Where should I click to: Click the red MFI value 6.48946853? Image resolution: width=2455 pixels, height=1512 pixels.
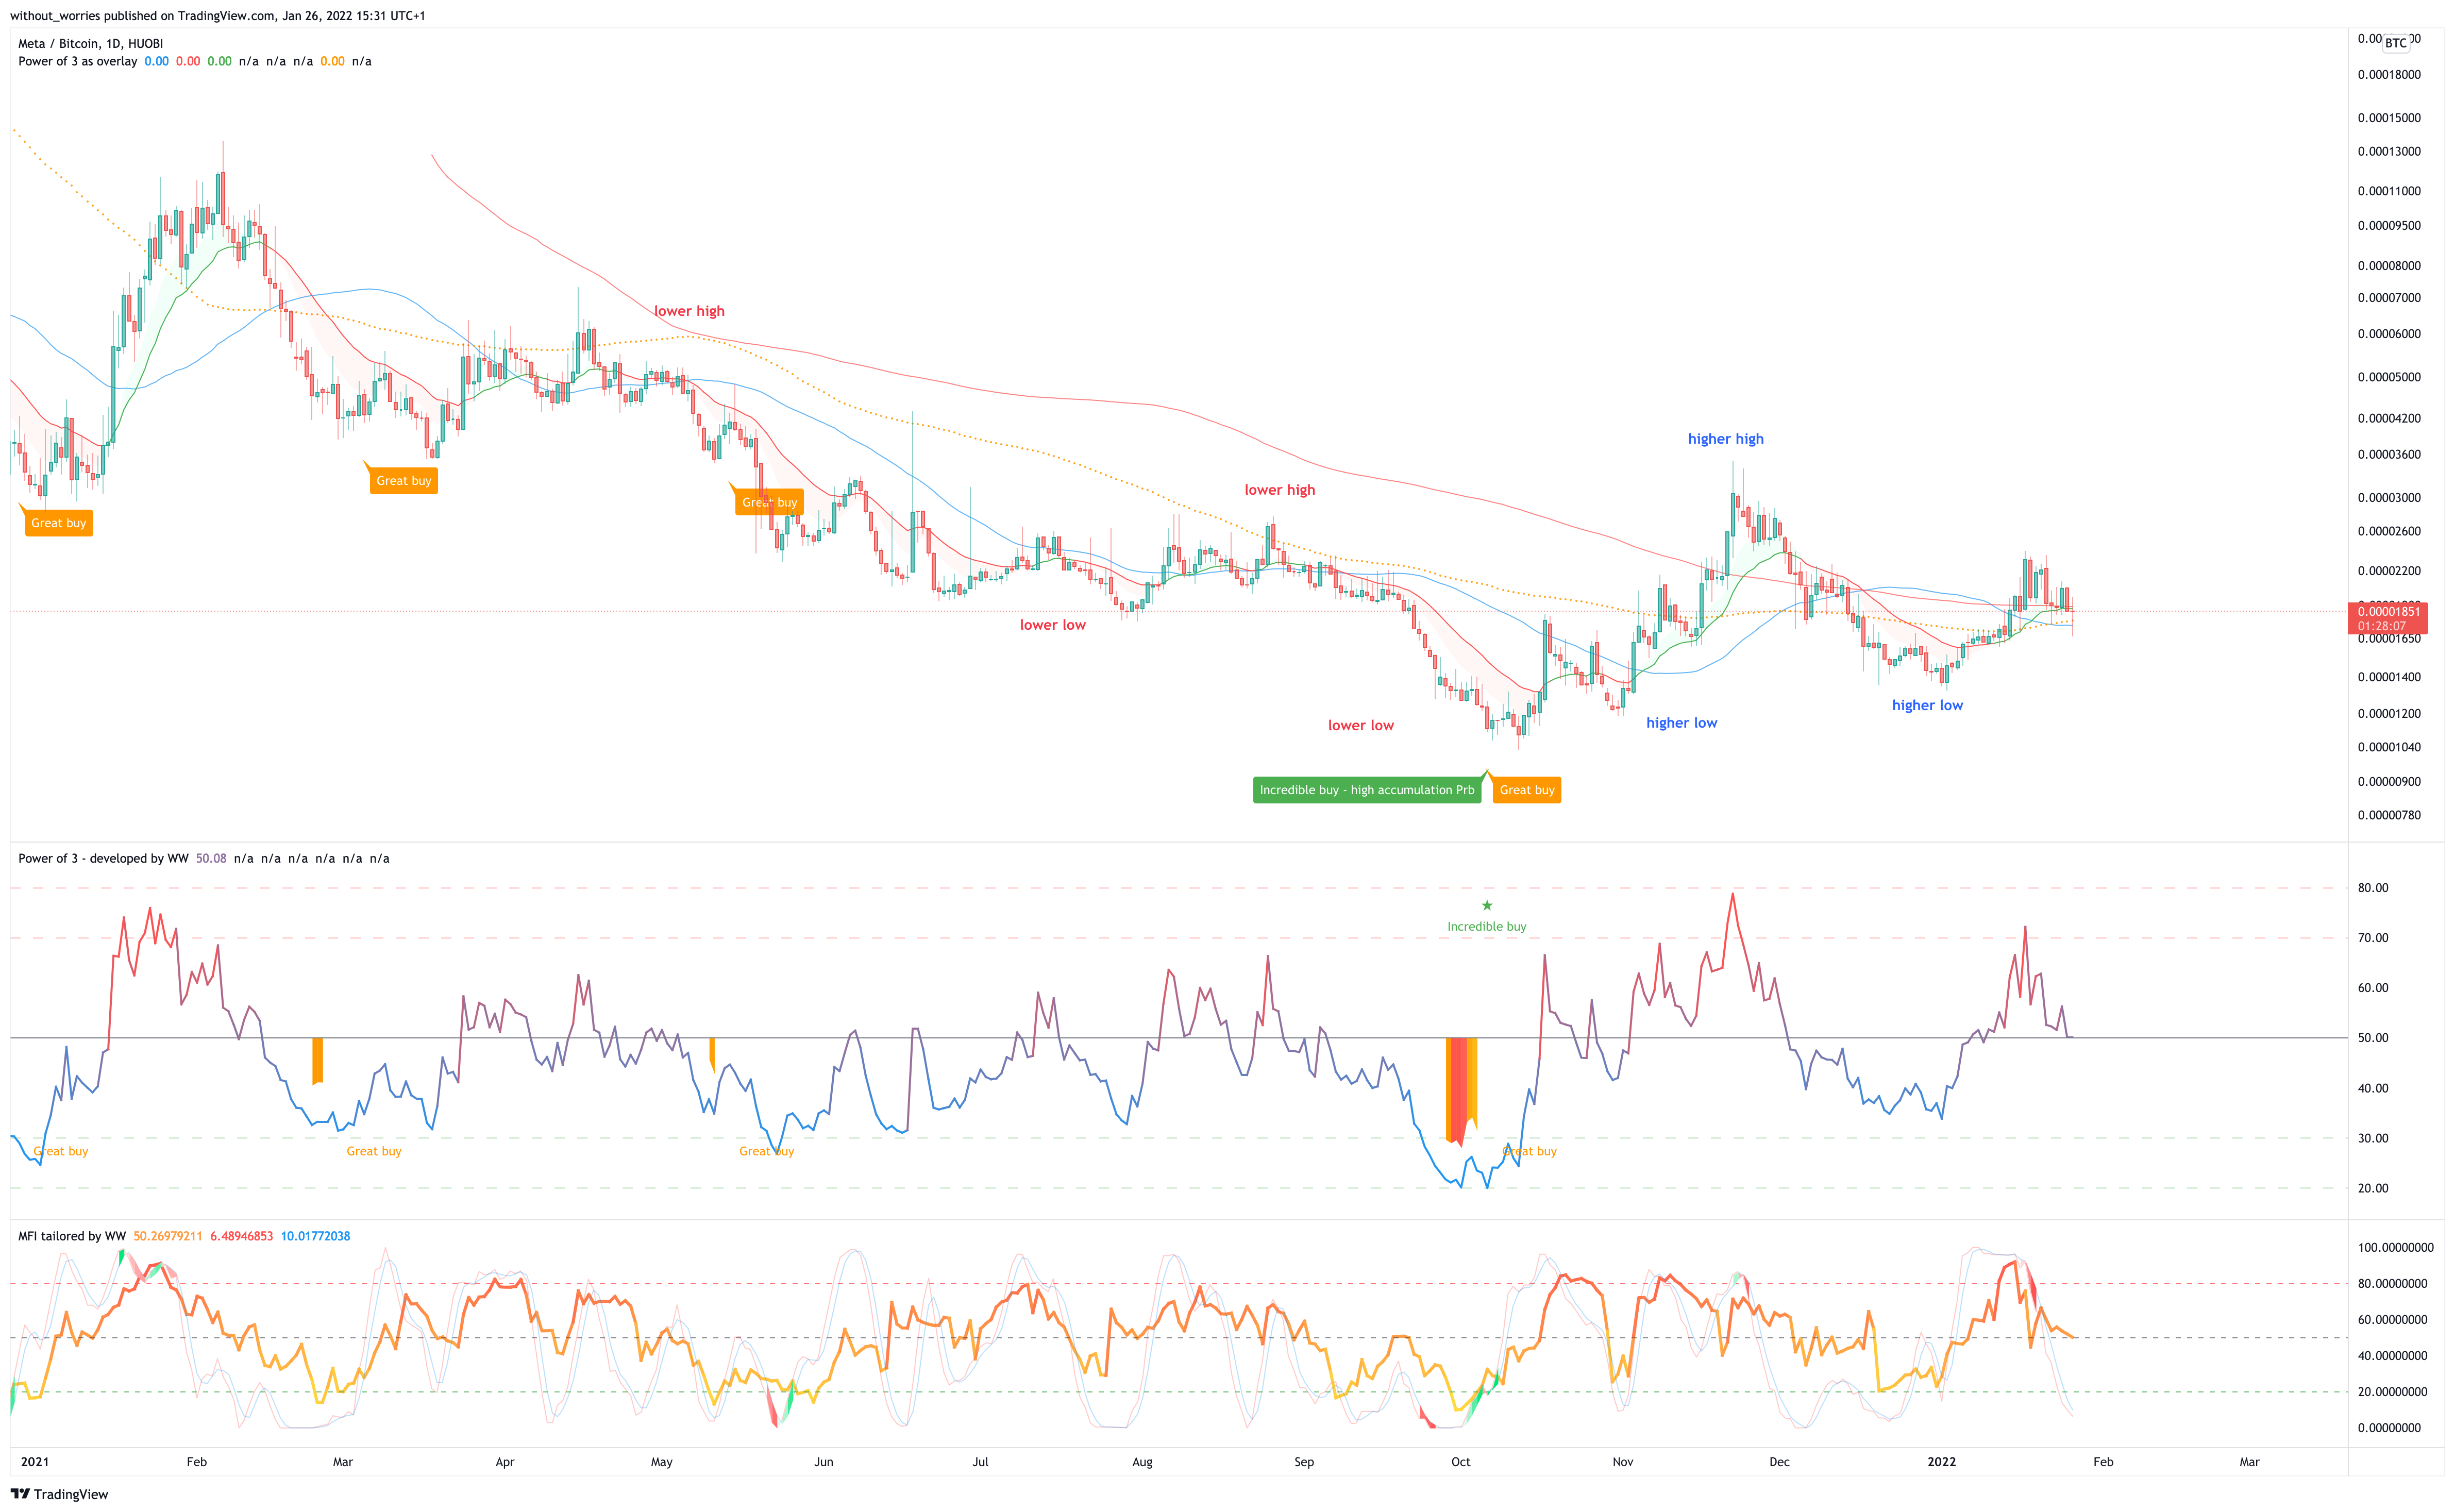241,1237
